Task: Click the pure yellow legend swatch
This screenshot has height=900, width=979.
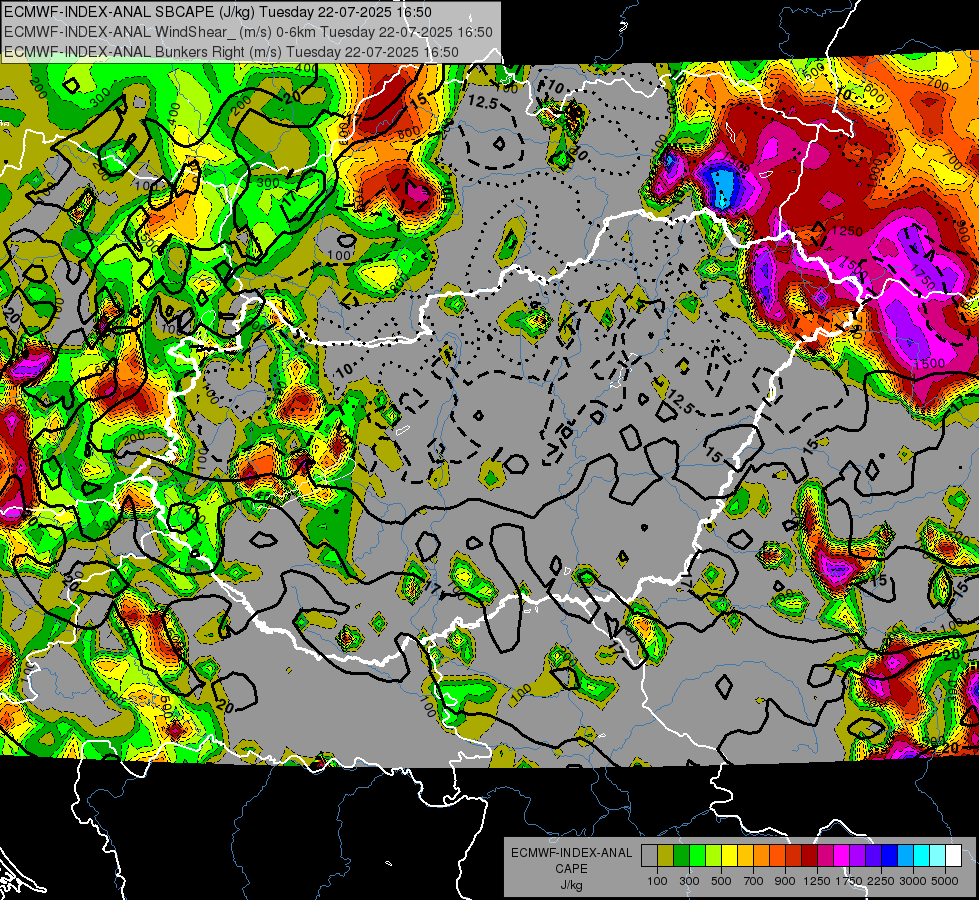Action: [730, 855]
